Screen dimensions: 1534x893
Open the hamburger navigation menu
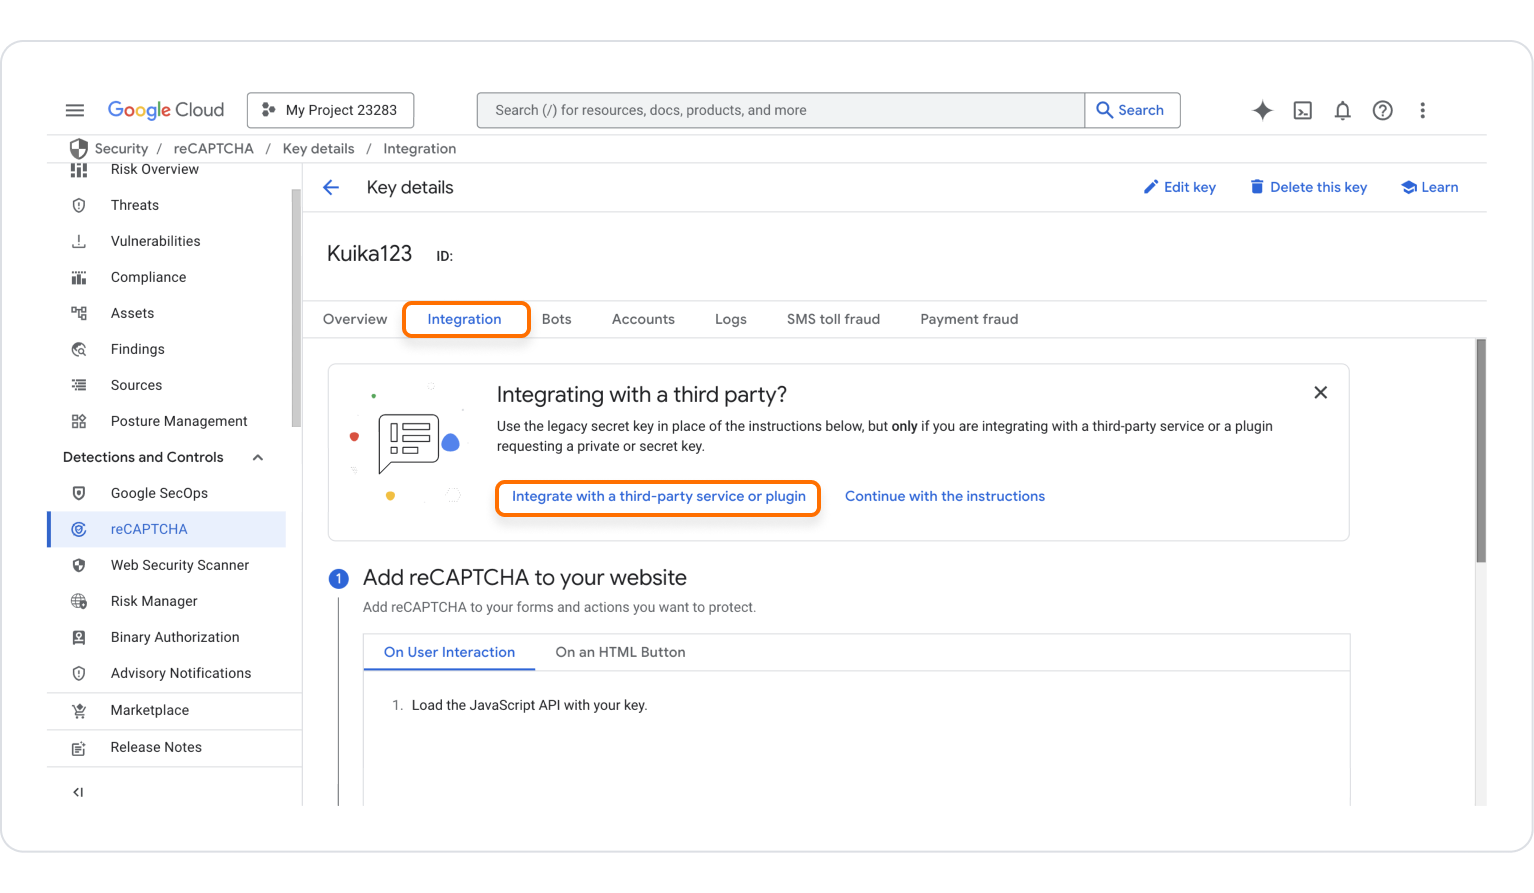[x=75, y=110]
